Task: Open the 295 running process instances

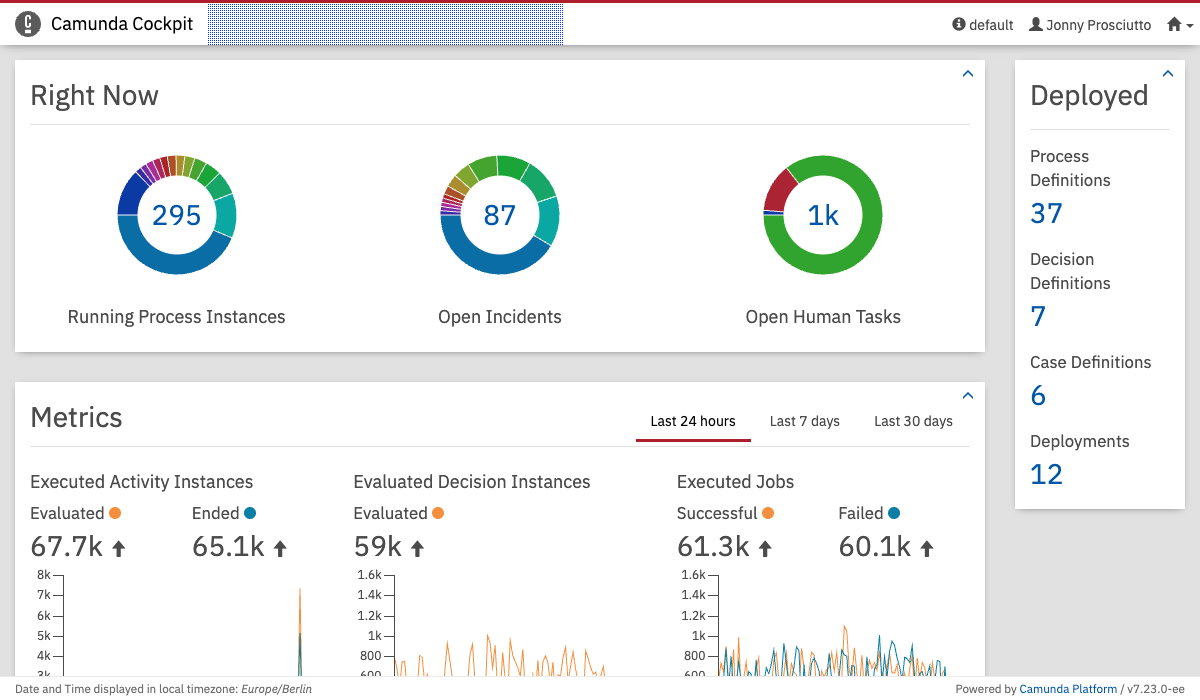Action: tap(177, 215)
